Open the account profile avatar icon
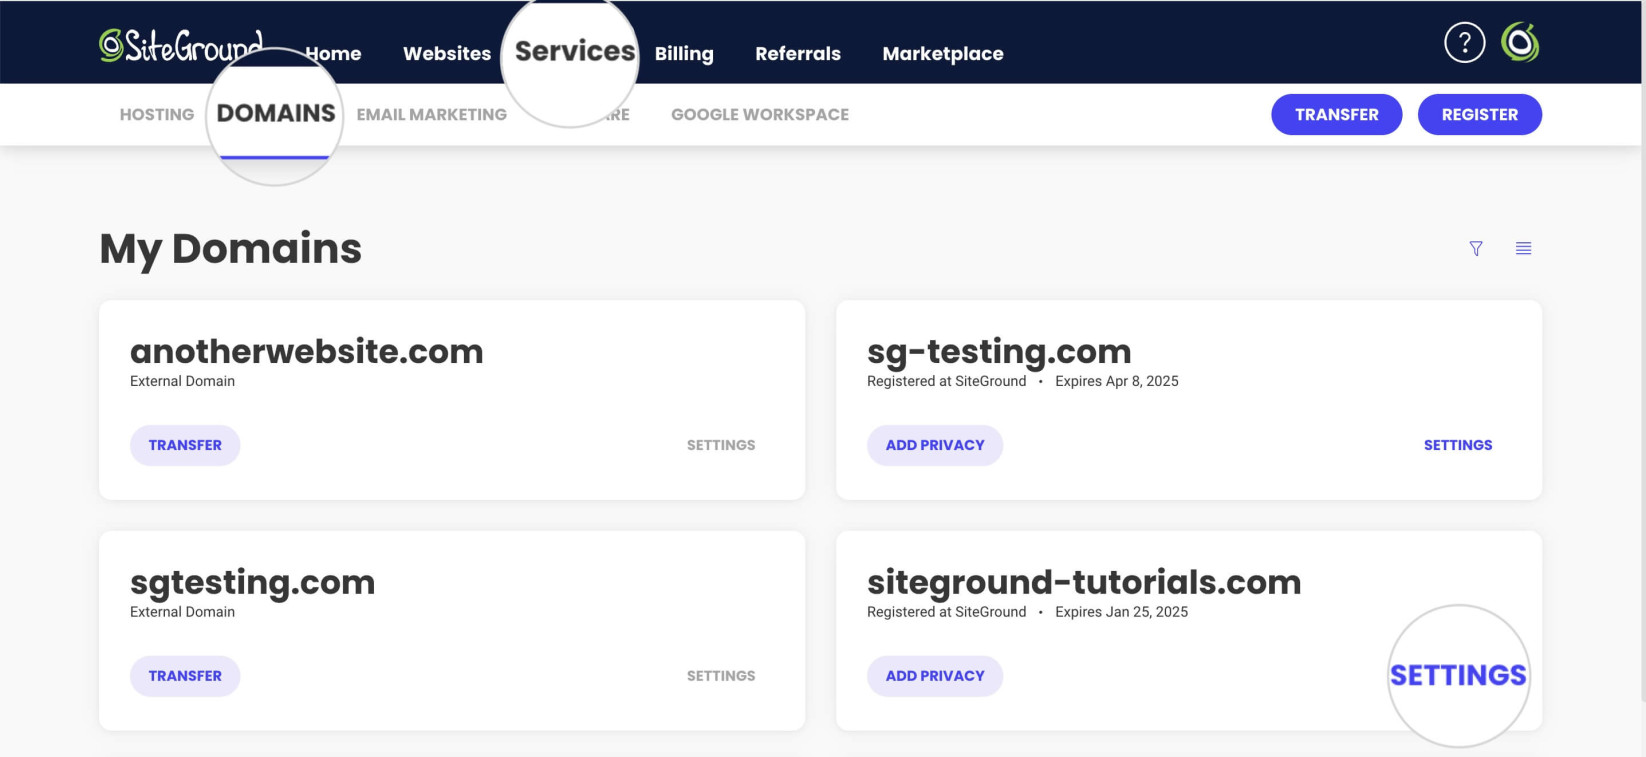Image resolution: width=1646 pixels, height=757 pixels. (x=1520, y=42)
